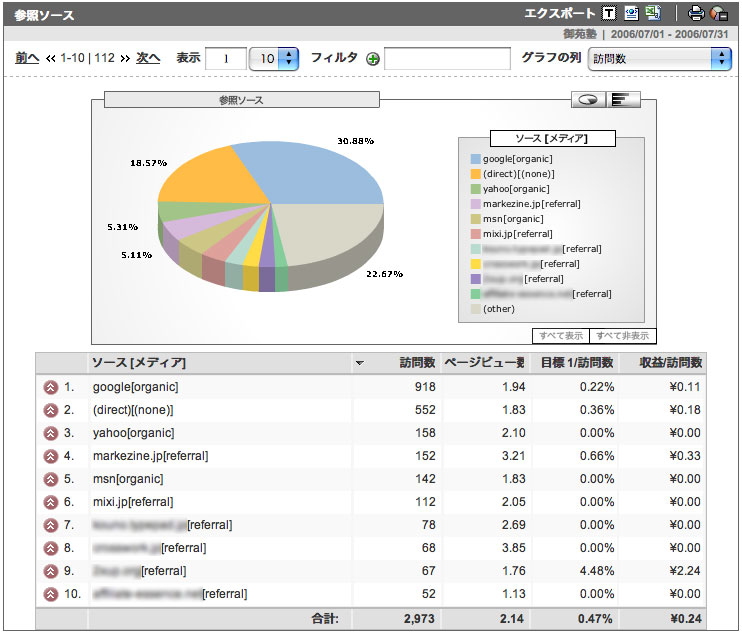Sort table by 訪問数 column header
Image resolution: width=742 pixels, height=635 pixels.
point(414,362)
